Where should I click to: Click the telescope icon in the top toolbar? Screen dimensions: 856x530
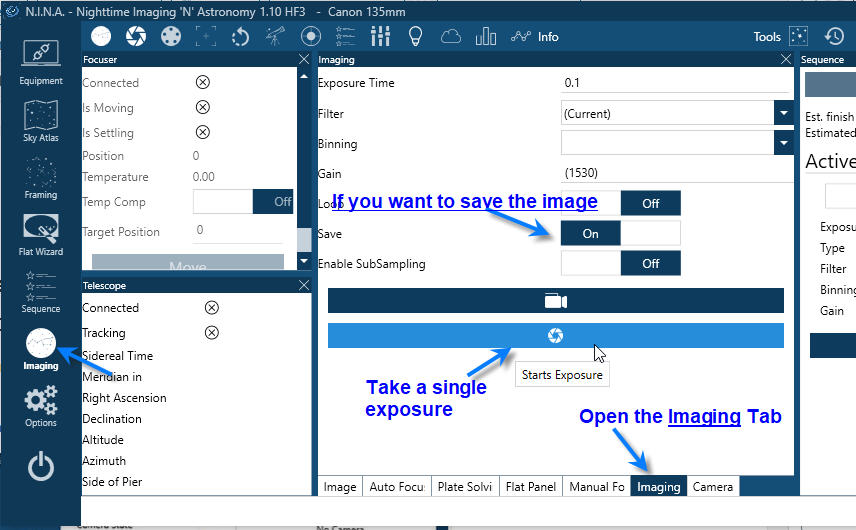point(274,37)
